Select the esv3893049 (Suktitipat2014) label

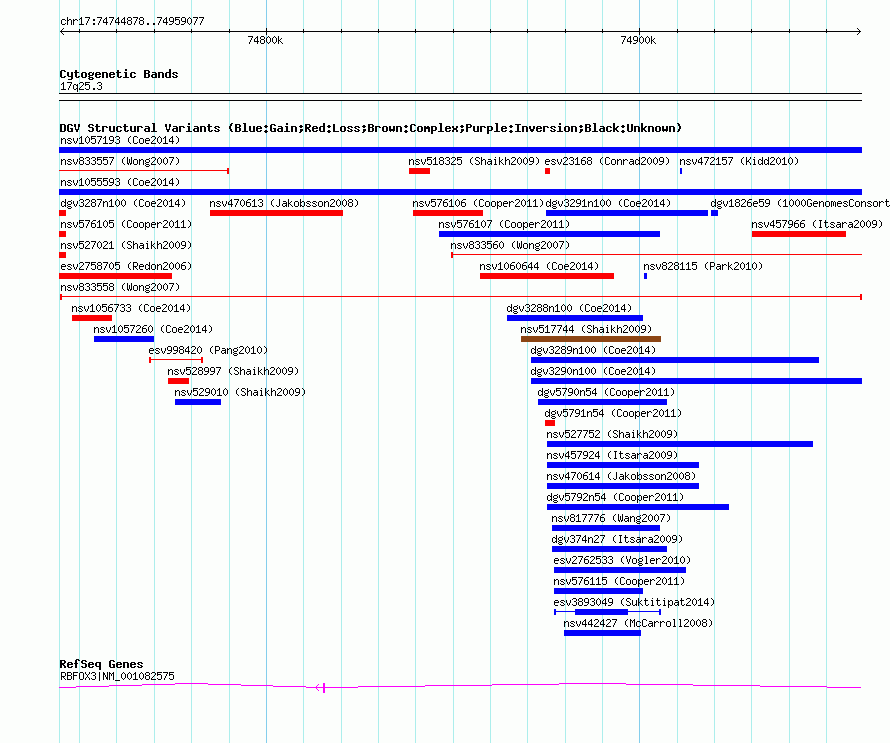(634, 602)
